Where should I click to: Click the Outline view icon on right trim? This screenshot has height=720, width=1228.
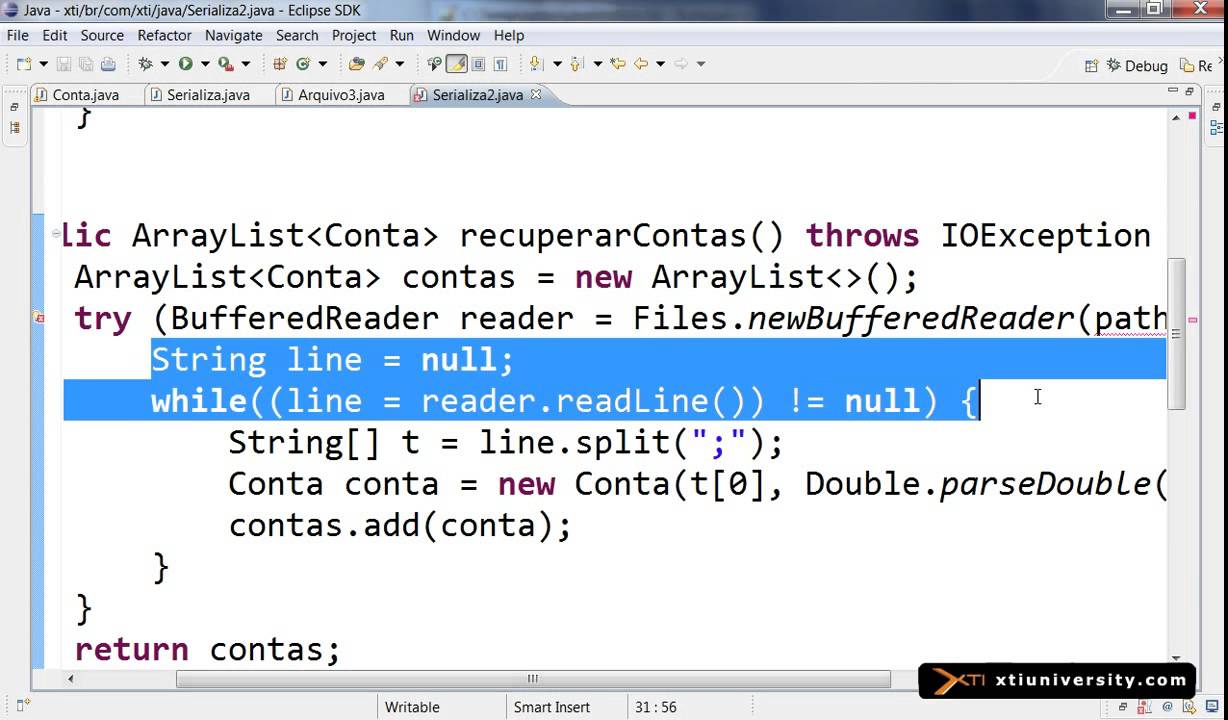(x=1217, y=127)
